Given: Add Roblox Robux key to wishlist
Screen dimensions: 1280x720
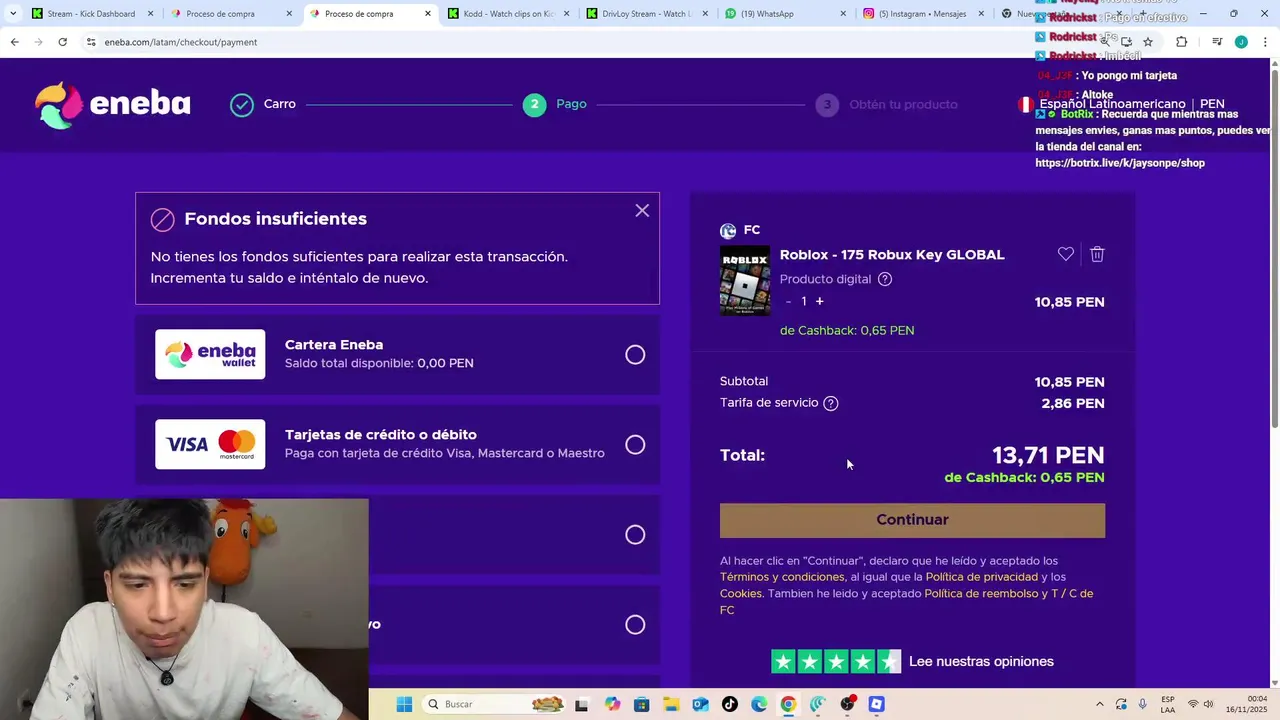Looking at the screenshot, I should (1066, 254).
